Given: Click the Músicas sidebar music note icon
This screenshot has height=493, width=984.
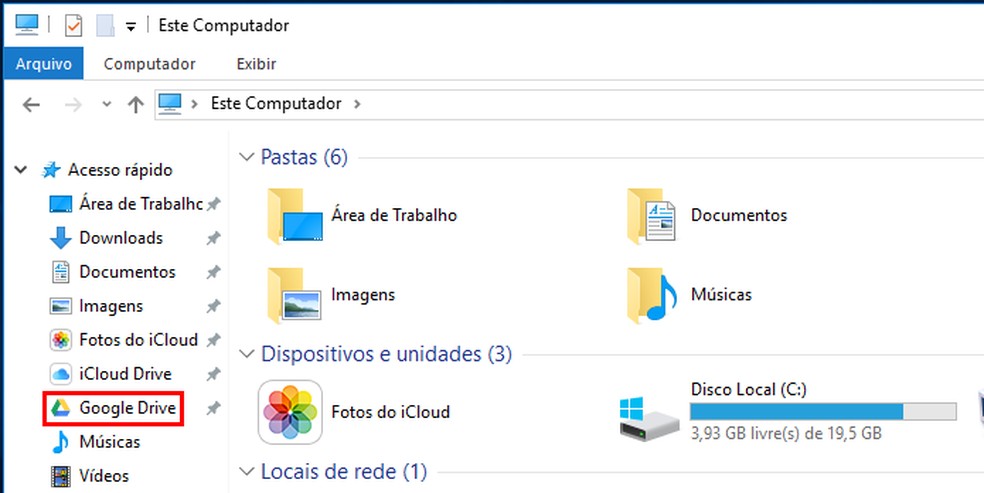Looking at the screenshot, I should point(60,442).
